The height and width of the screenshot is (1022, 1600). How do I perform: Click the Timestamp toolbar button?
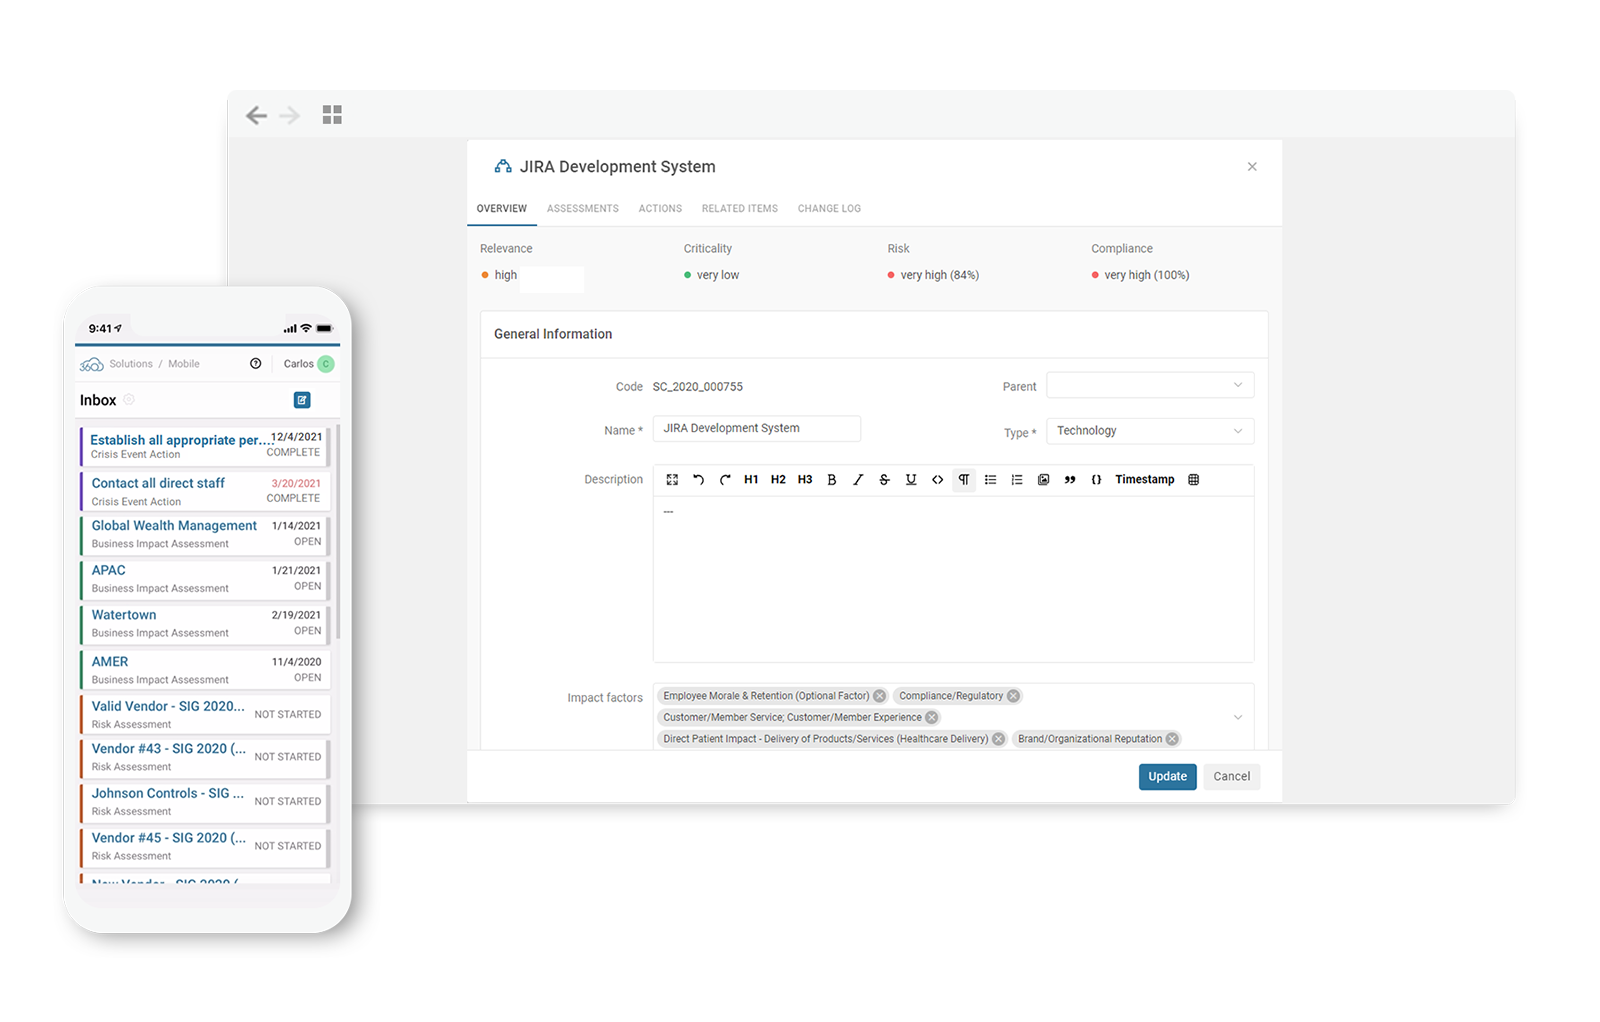coord(1145,480)
